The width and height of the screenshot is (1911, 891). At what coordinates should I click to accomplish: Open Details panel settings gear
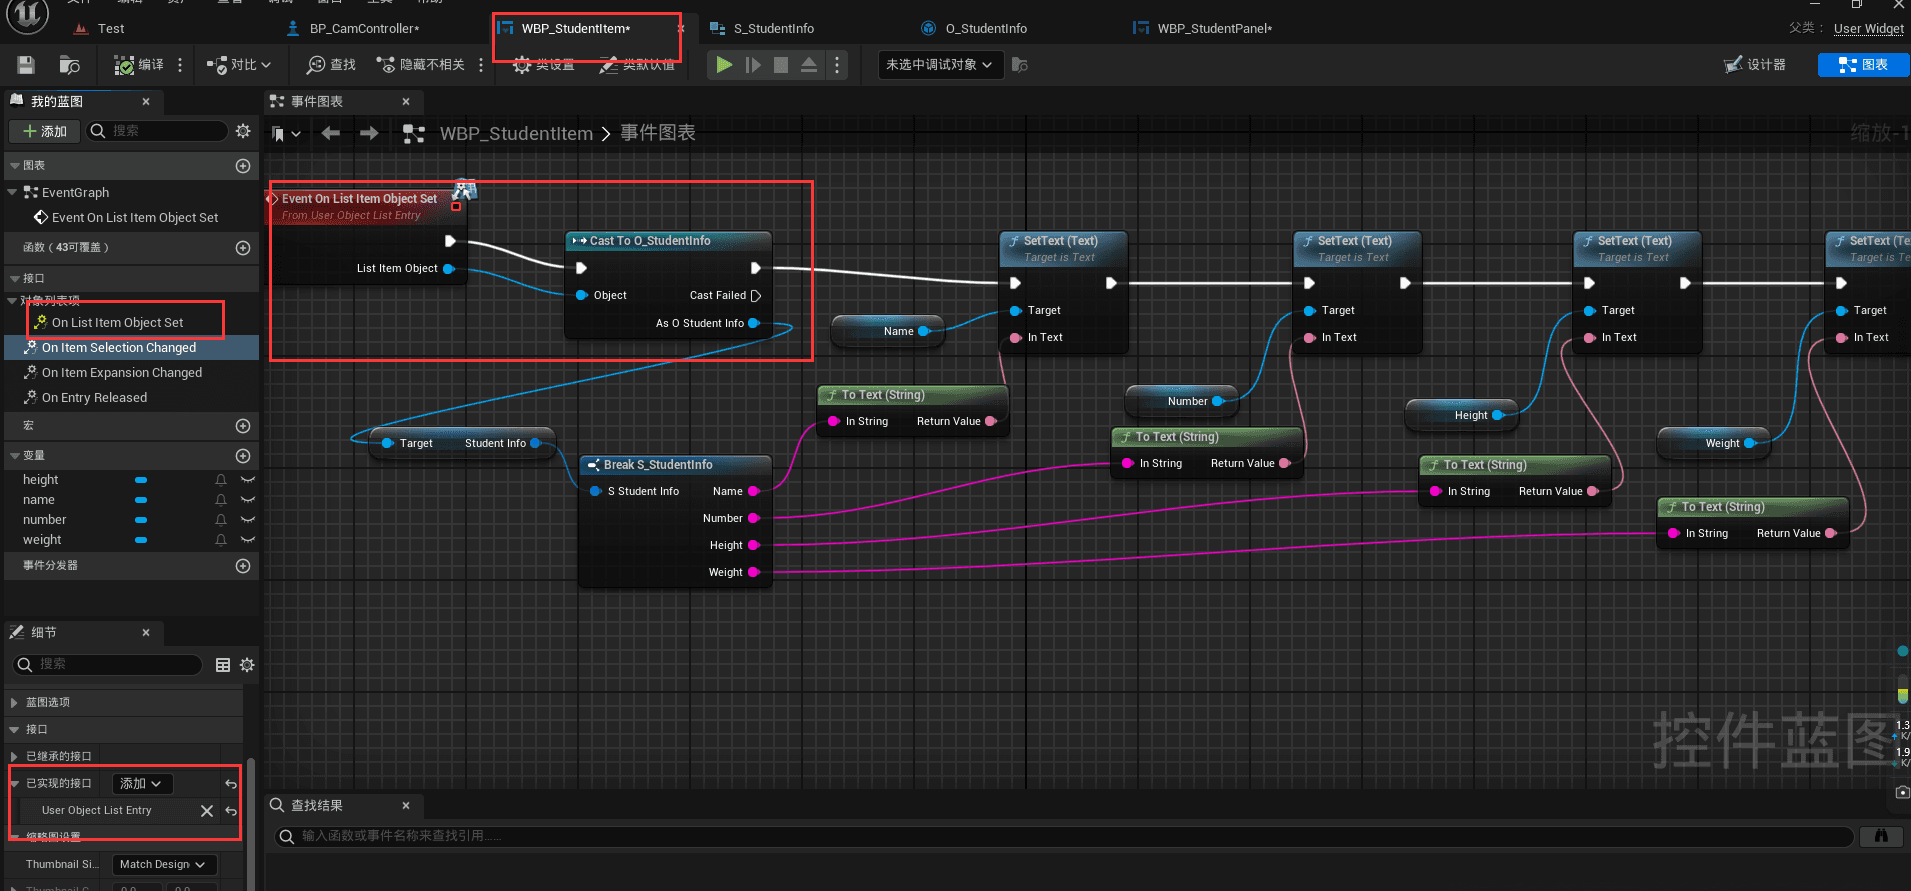247,665
